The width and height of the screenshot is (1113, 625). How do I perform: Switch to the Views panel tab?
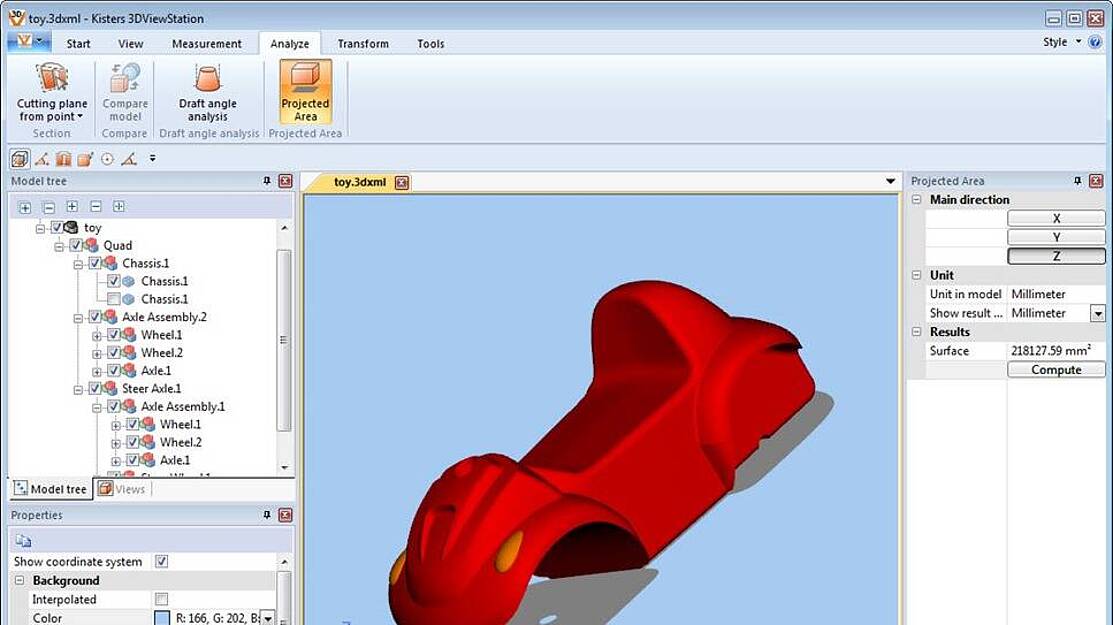(122, 489)
